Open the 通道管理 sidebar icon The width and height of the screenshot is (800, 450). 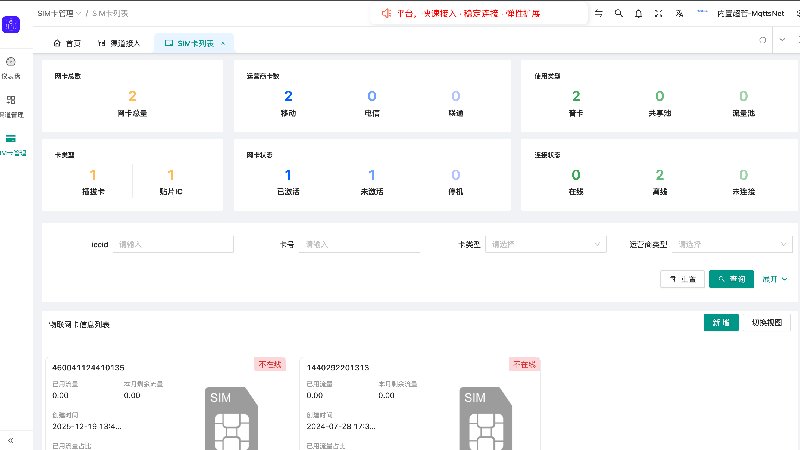coord(11,100)
